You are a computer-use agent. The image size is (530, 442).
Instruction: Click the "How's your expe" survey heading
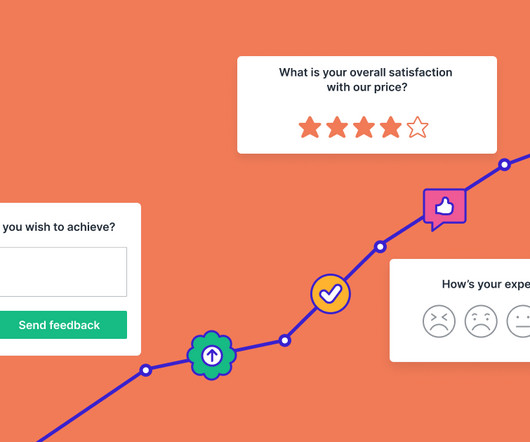[x=486, y=285]
